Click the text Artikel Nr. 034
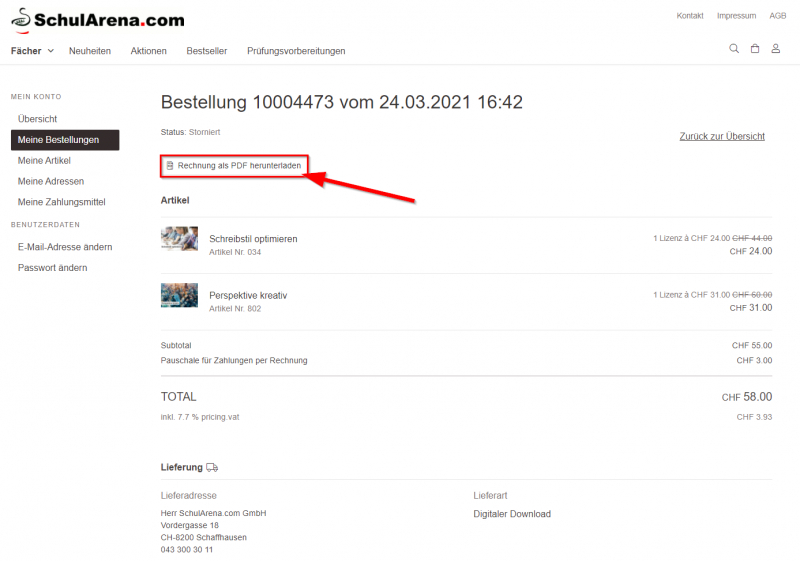The width and height of the screenshot is (800, 561). tap(235, 252)
